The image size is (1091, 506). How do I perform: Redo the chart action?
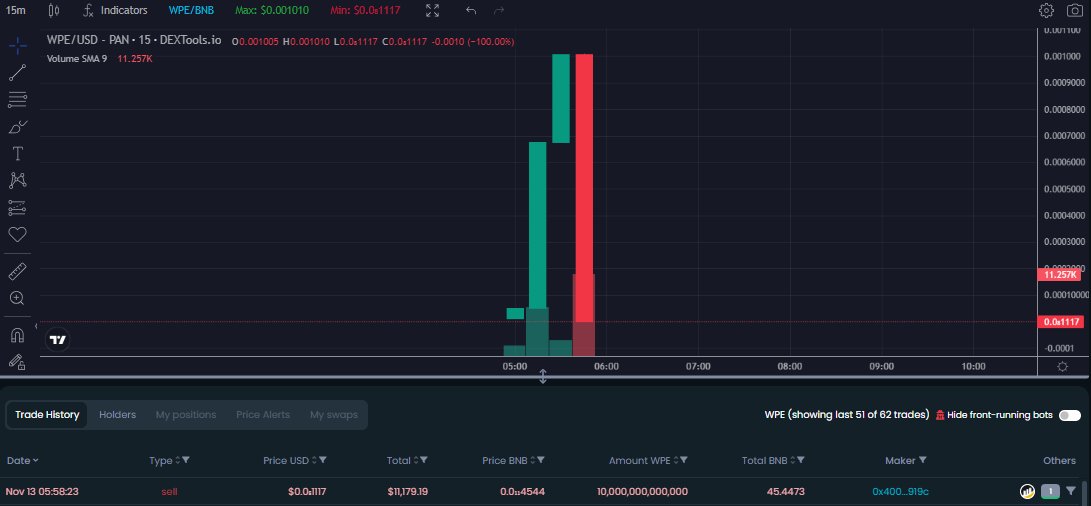click(x=498, y=10)
